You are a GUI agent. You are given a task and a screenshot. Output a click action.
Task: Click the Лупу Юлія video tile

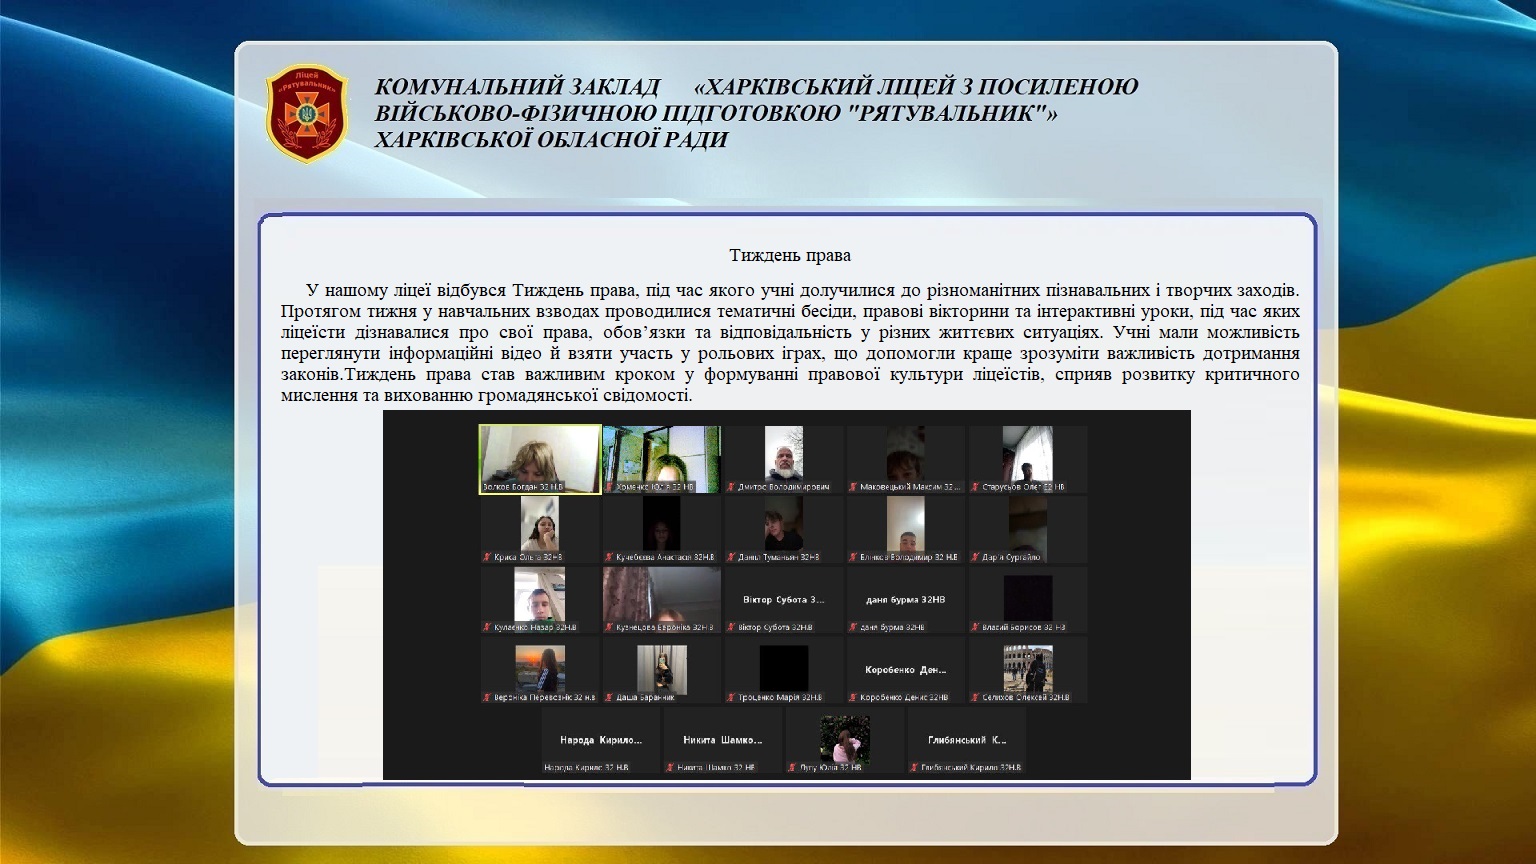845,740
